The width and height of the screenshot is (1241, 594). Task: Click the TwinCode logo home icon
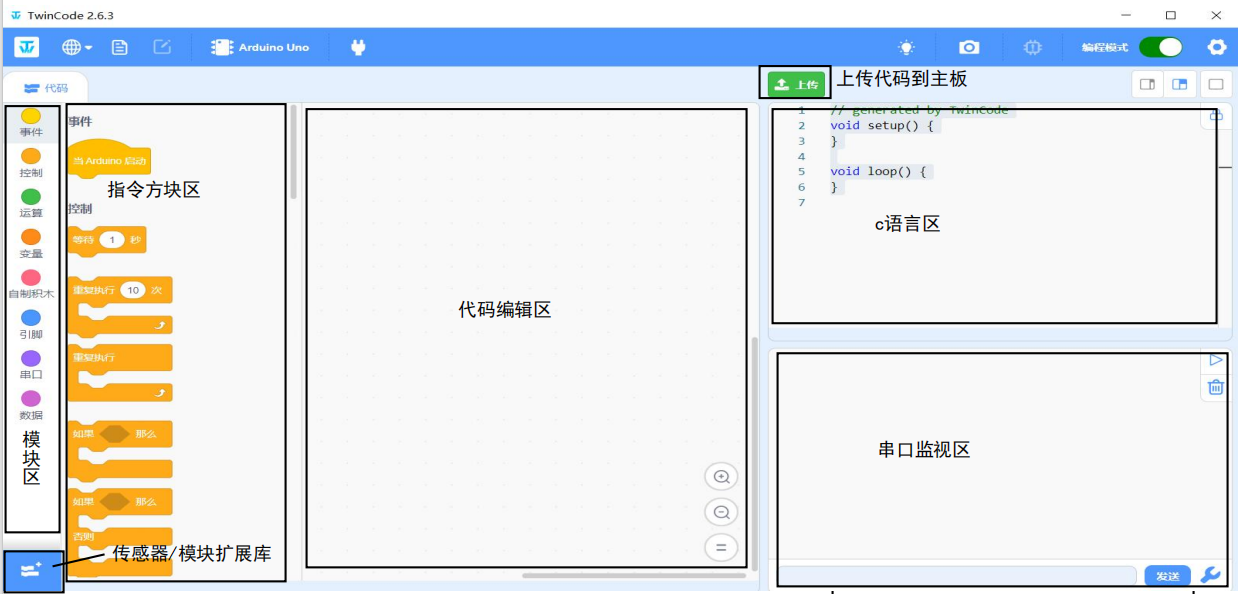pos(26,47)
